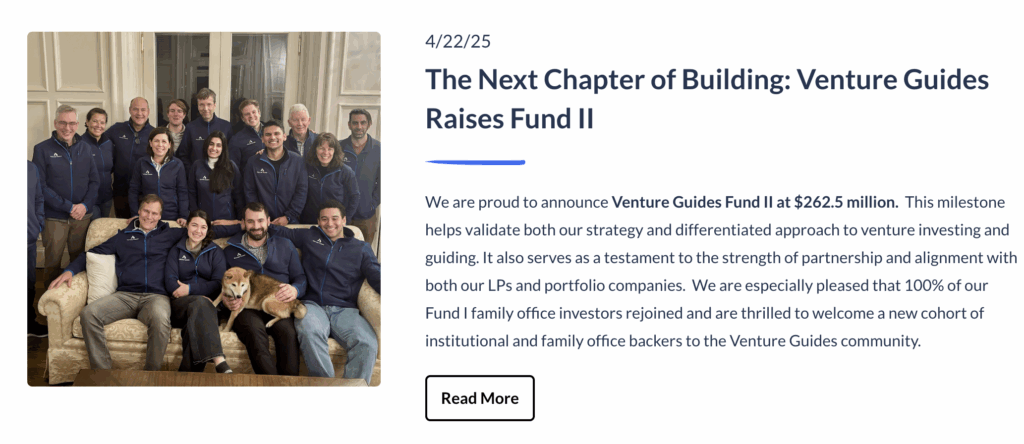The width and height of the screenshot is (1024, 444).
Task: Click the 4/22/25 post date
Action: click(458, 41)
